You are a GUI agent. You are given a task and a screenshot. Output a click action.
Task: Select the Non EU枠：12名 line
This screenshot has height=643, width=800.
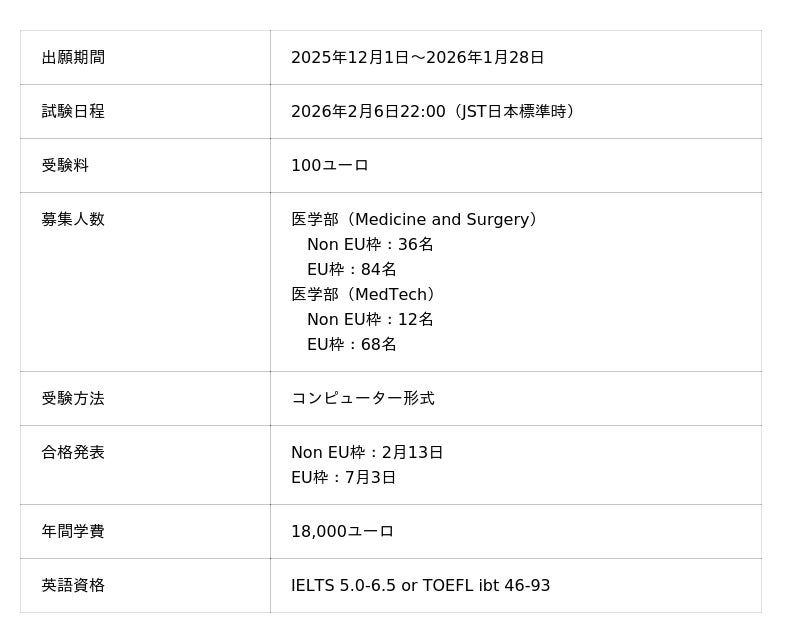[370, 320]
